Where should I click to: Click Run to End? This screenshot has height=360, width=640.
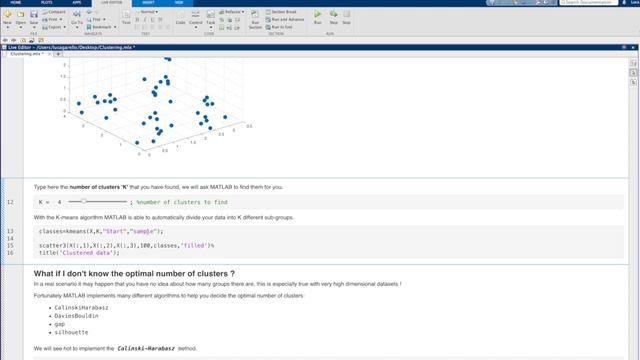point(279,27)
